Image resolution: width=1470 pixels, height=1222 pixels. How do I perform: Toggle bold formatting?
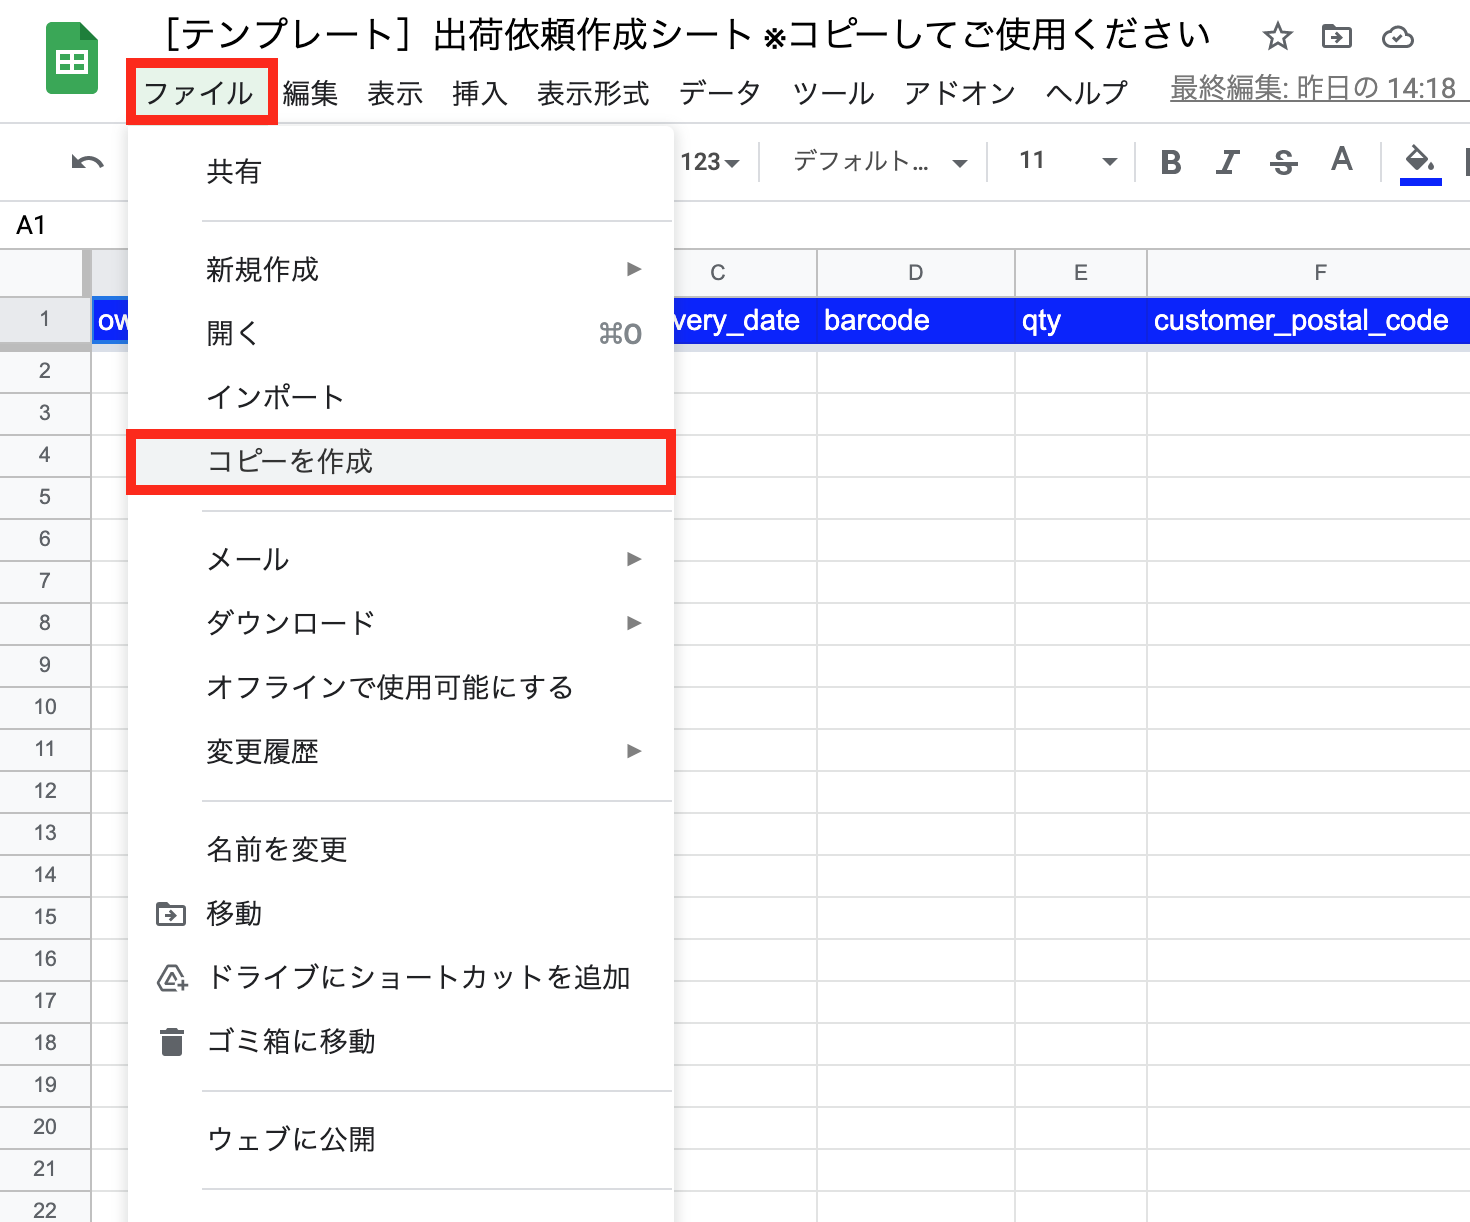(x=1170, y=162)
